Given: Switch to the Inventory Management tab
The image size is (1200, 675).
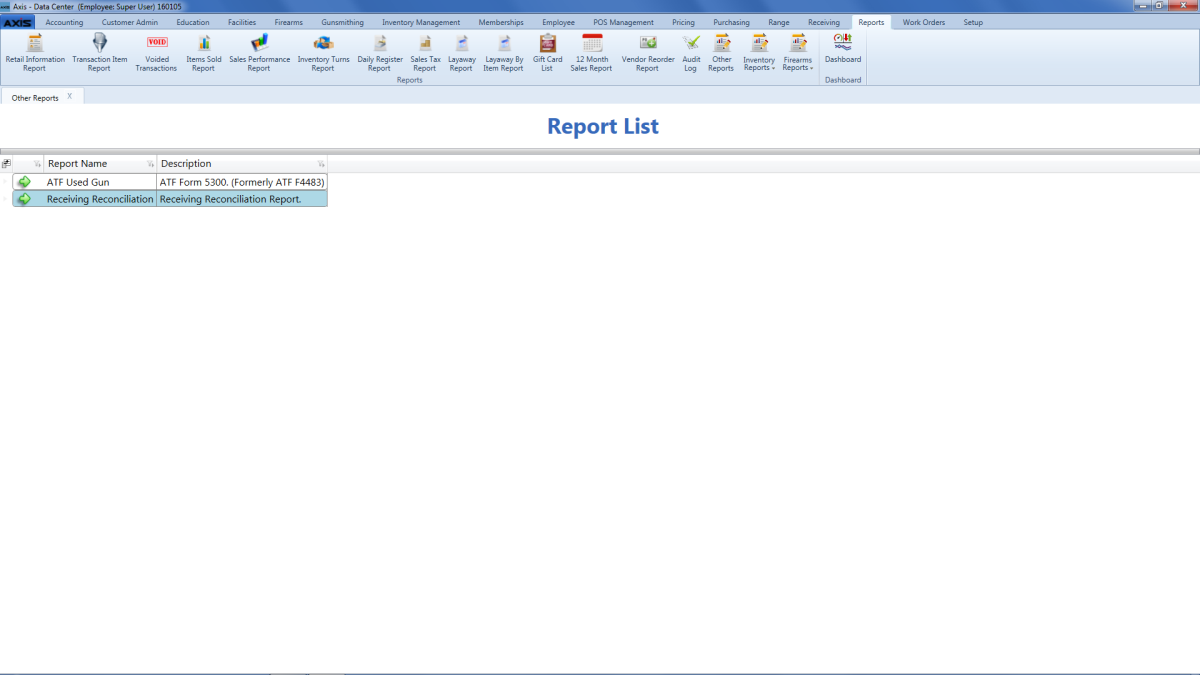Looking at the screenshot, I should pyautogui.click(x=421, y=22).
